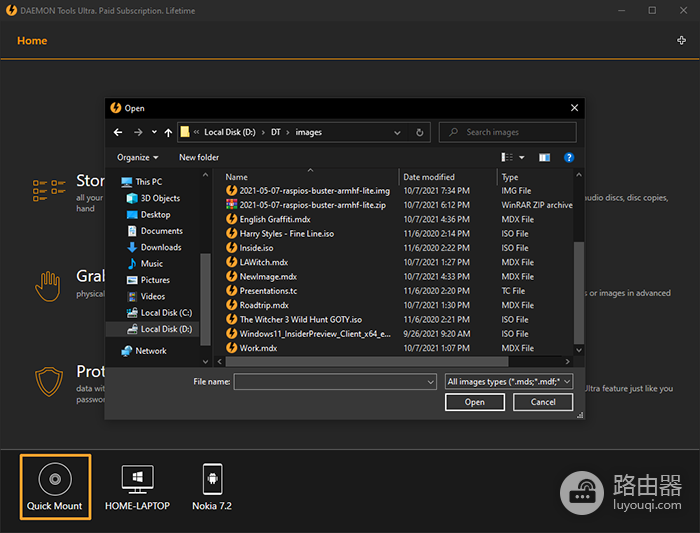Click the DT breadcrumb in address bar
Viewport: 700px width, 533px height.
coord(276,133)
